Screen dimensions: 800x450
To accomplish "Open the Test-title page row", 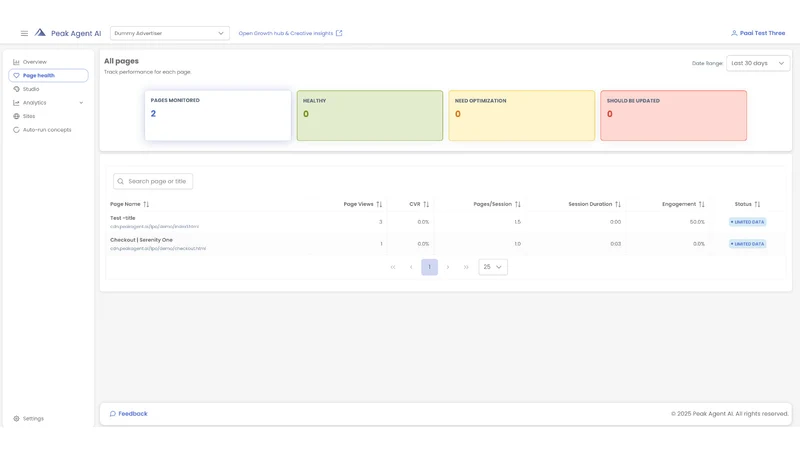I will 445,222.
